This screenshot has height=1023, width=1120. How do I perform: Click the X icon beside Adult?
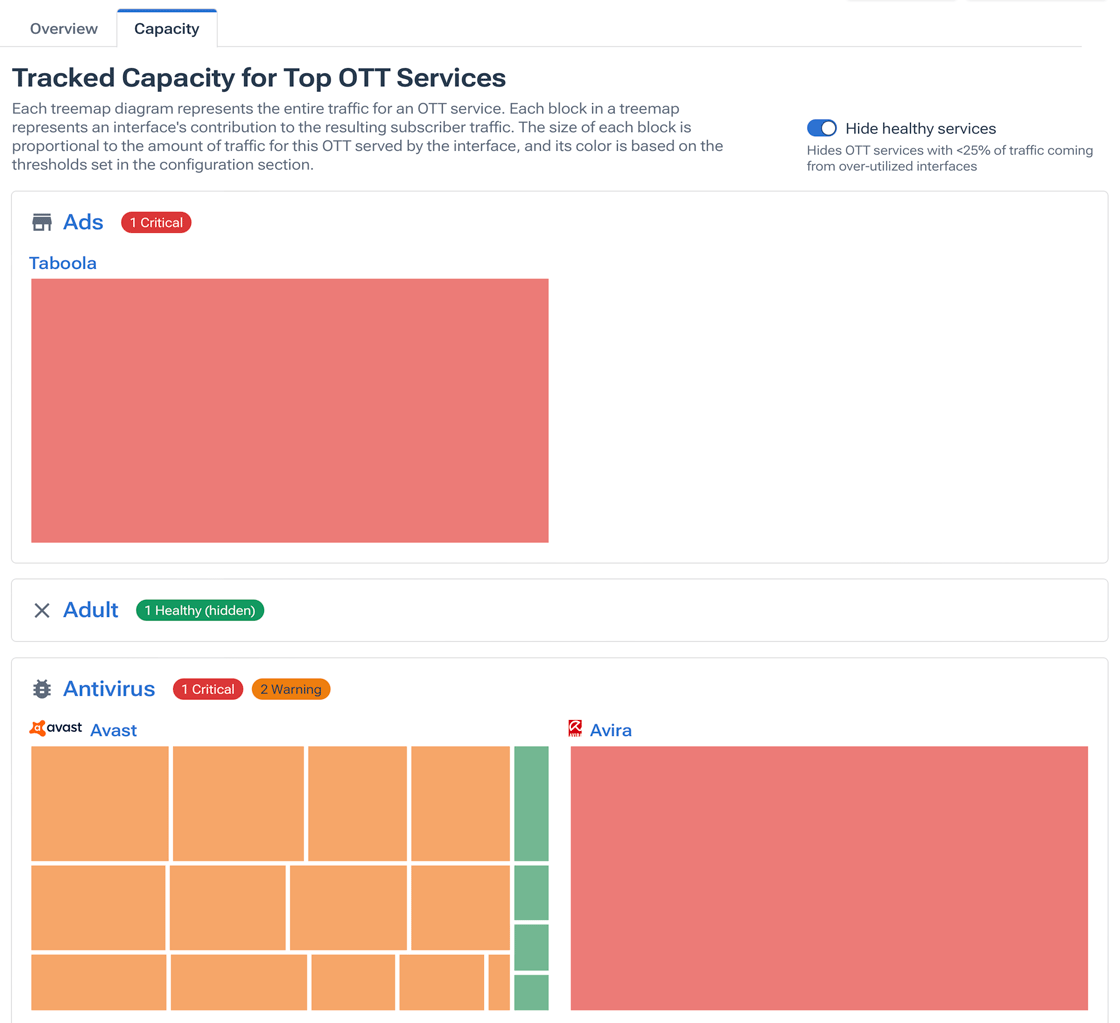click(41, 610)
